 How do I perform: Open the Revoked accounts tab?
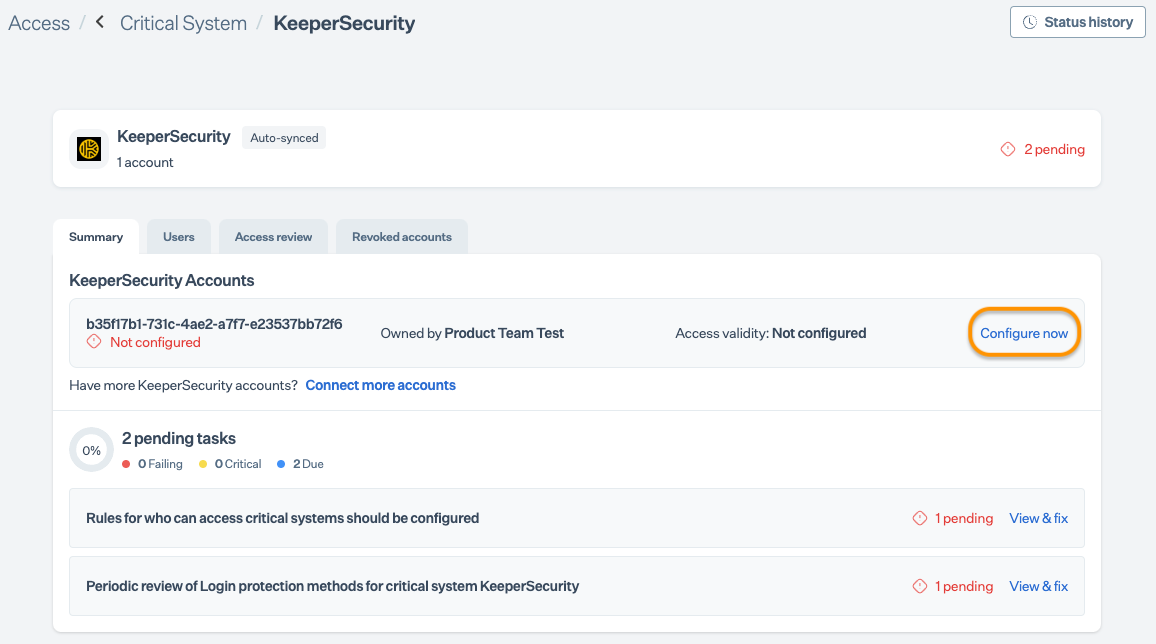coord(402,237)
